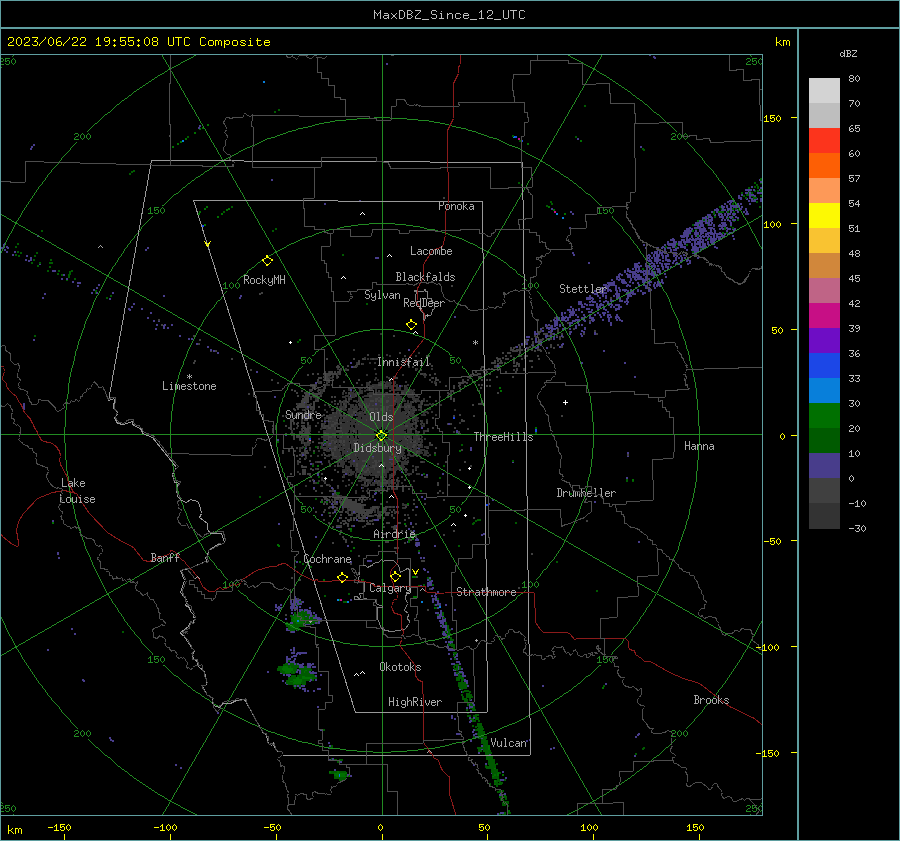Click the yellow diamond marker at RockyMH
This screenshot has width=900, height=841.
click(267, 261)
